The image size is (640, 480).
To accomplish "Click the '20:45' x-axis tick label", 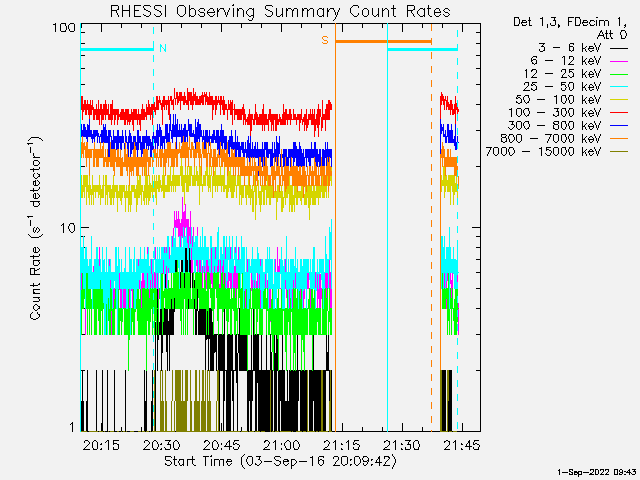I will pos(222,445).
